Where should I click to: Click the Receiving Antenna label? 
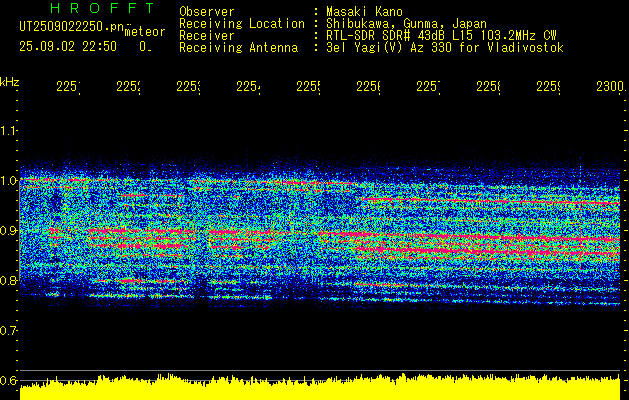tap(238, 48)
